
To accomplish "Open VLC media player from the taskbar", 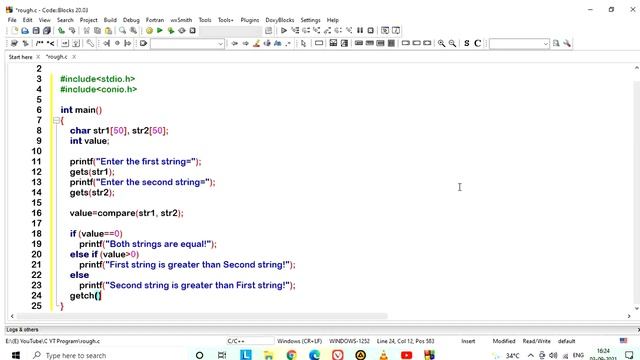I will point(383,355).
